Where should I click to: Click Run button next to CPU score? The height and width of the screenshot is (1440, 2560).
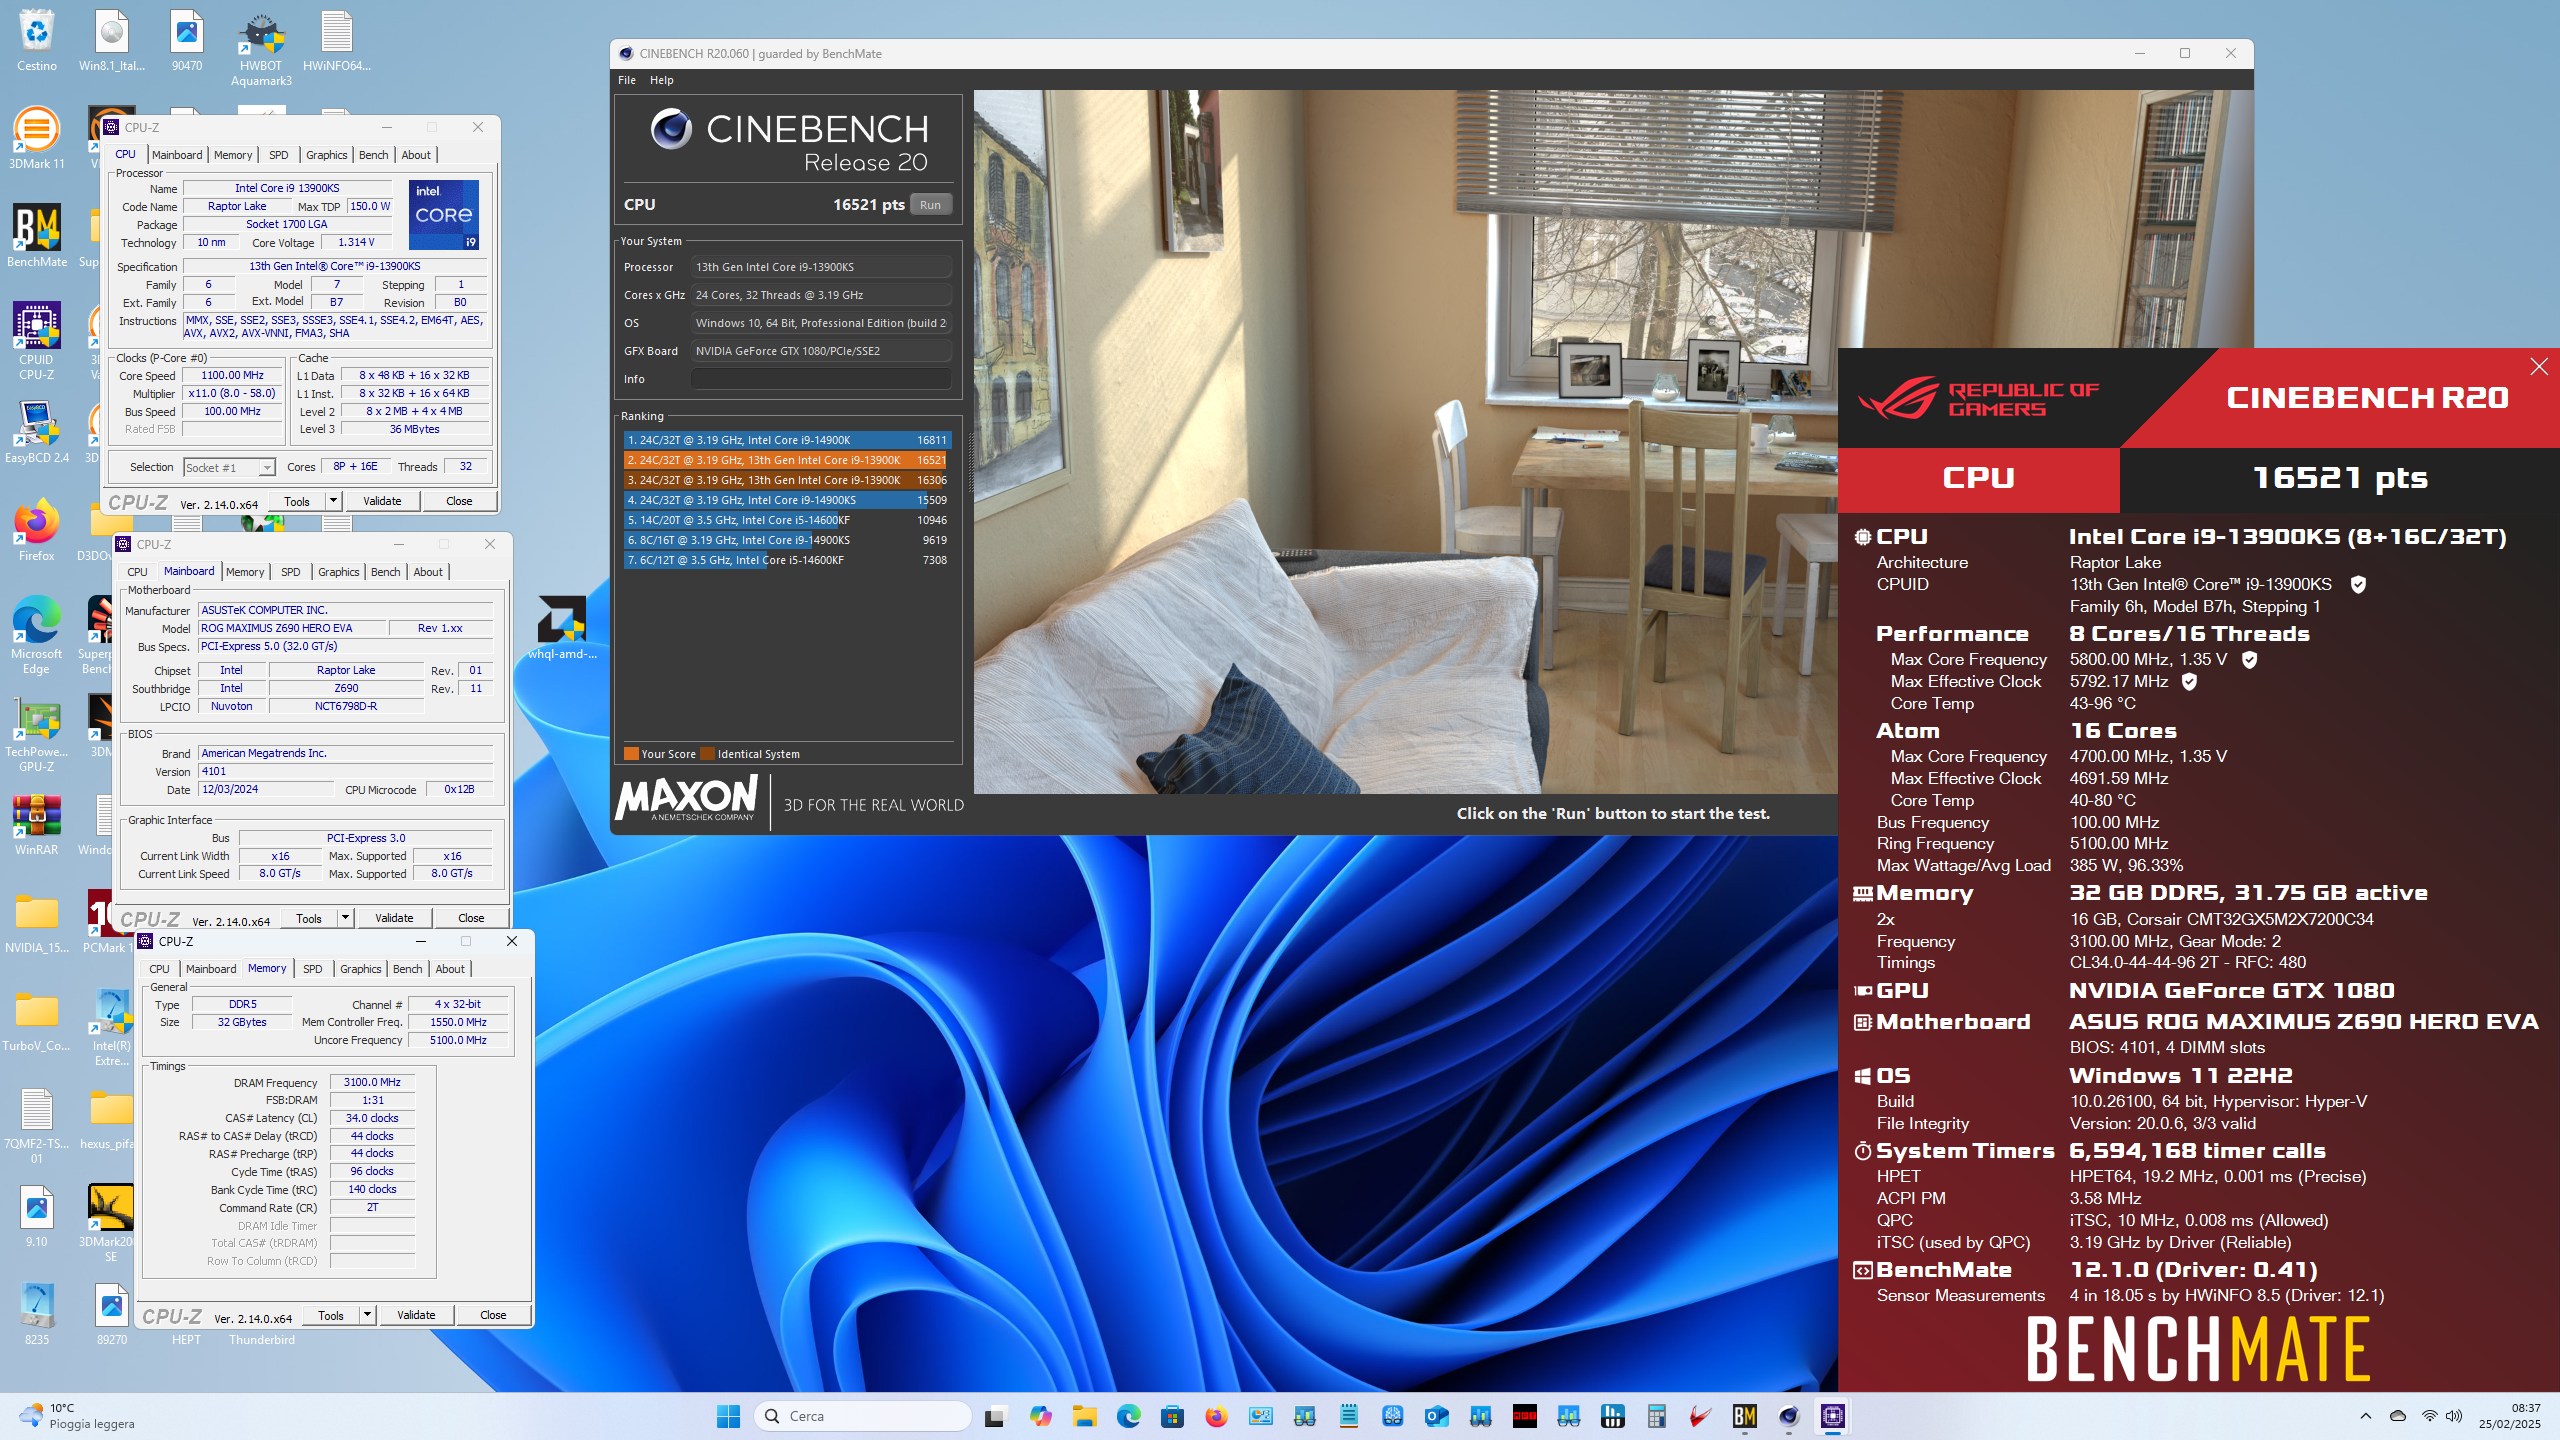click(930, 205)
